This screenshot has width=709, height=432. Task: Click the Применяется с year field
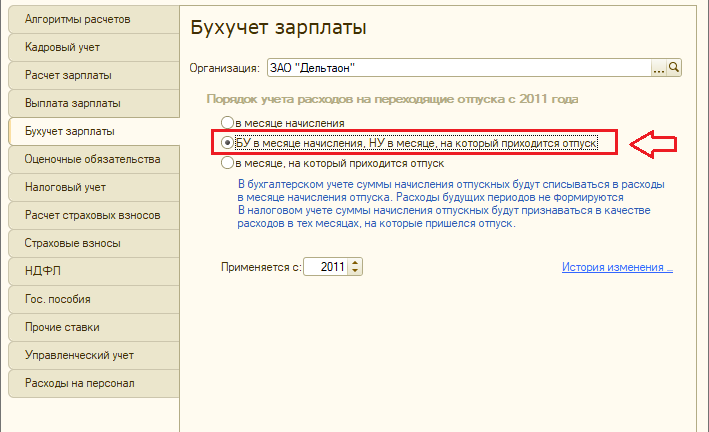click(326, 267)
